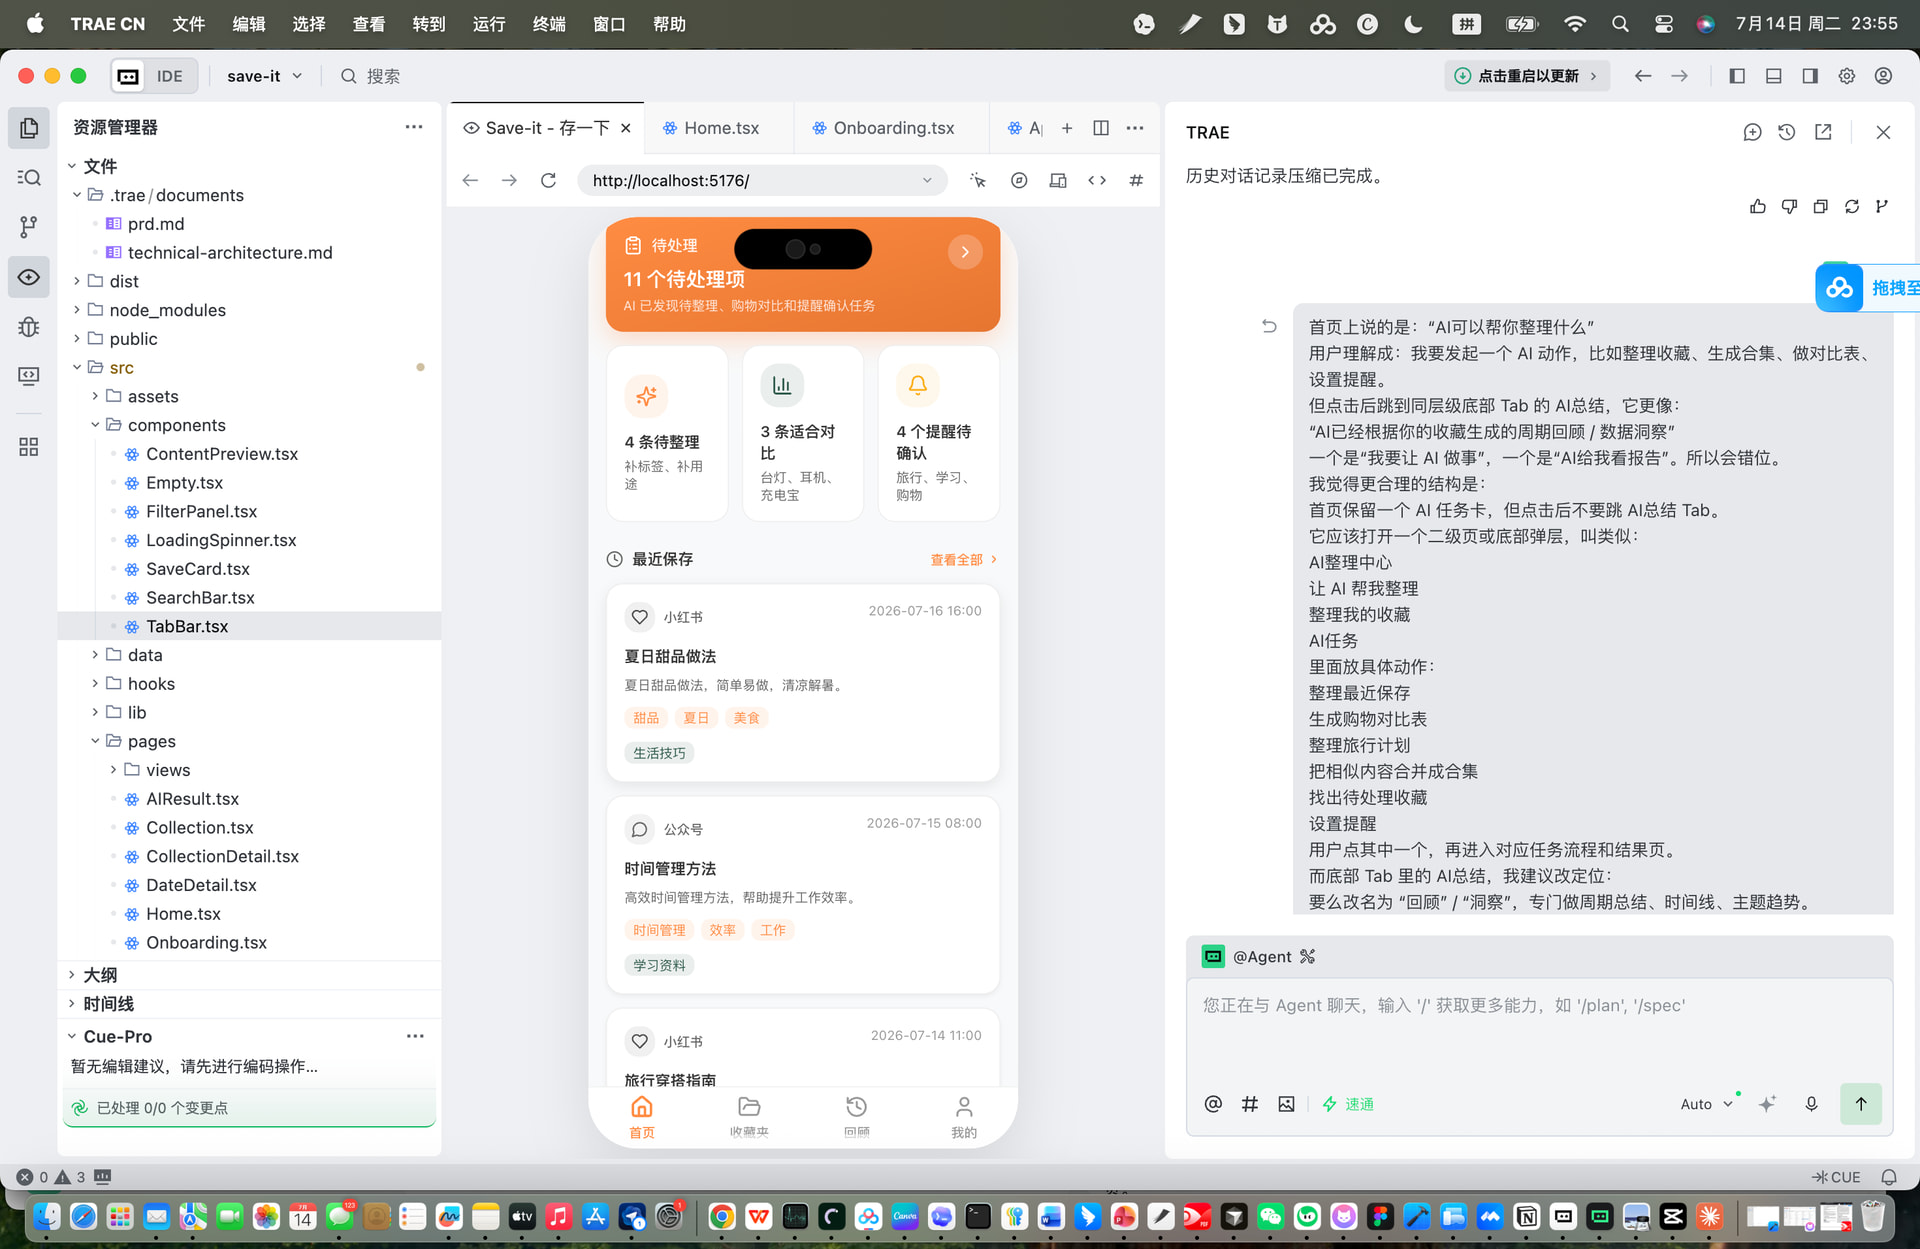Viewport: 1920px width, 1249px height.
Task: Open the 收藏夹 bottom tab in preview
Action: click(x=749, y=1117)
